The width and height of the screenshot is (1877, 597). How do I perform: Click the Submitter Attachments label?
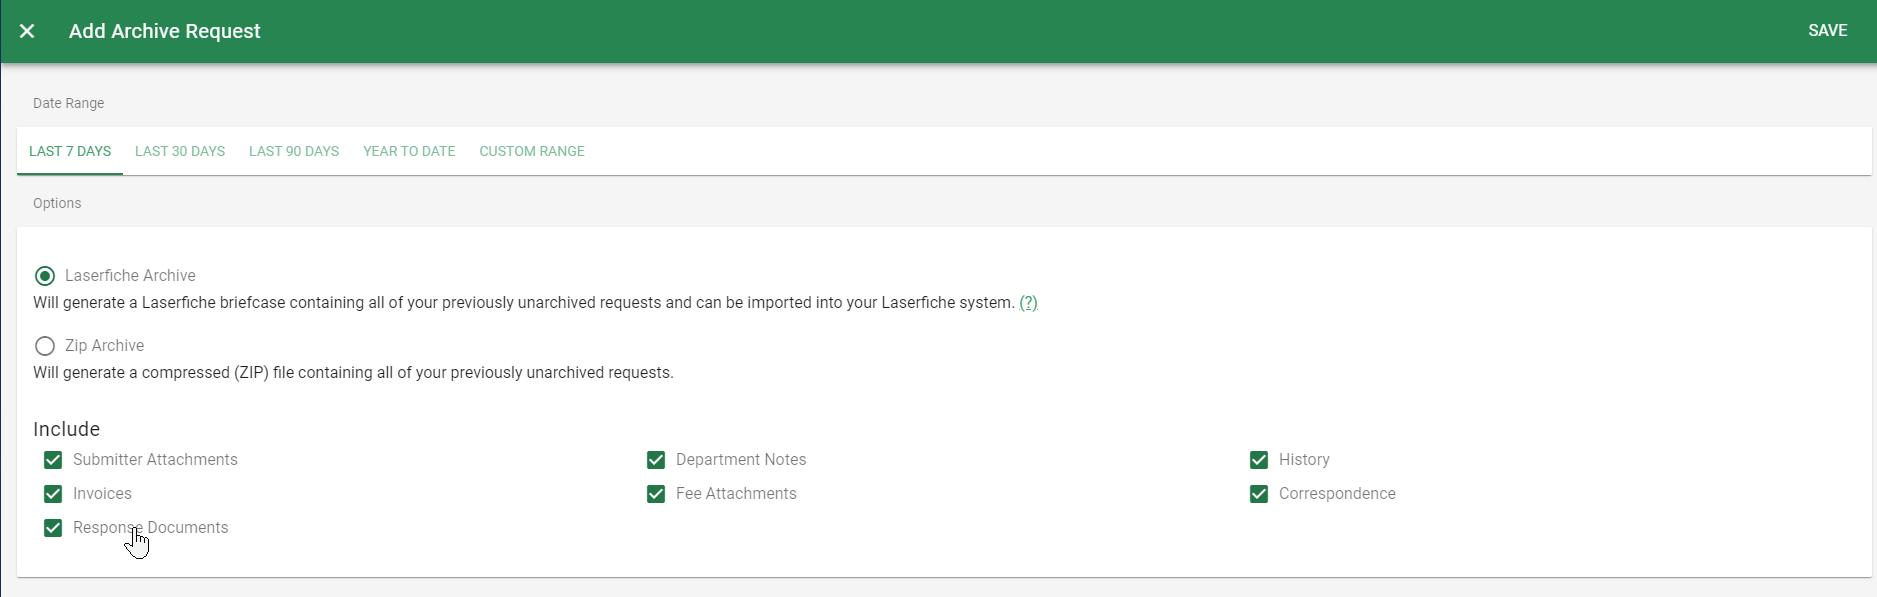pyautogui.click(x=155, y=459)
